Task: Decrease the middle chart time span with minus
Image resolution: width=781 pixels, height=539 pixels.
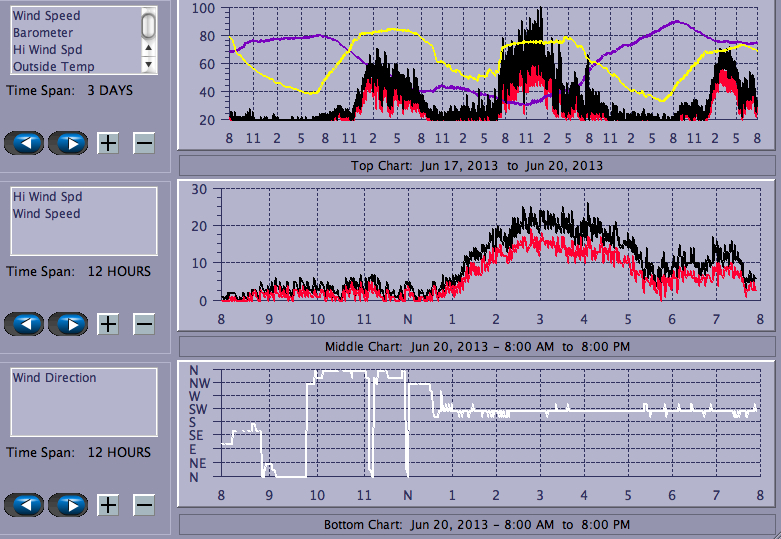Action: click(144, 324)
